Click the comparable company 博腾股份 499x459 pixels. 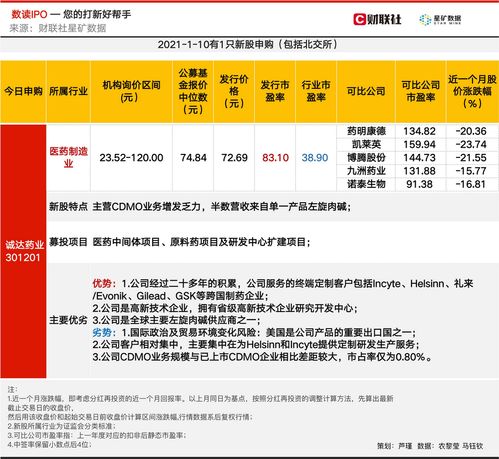coord(366,158)
